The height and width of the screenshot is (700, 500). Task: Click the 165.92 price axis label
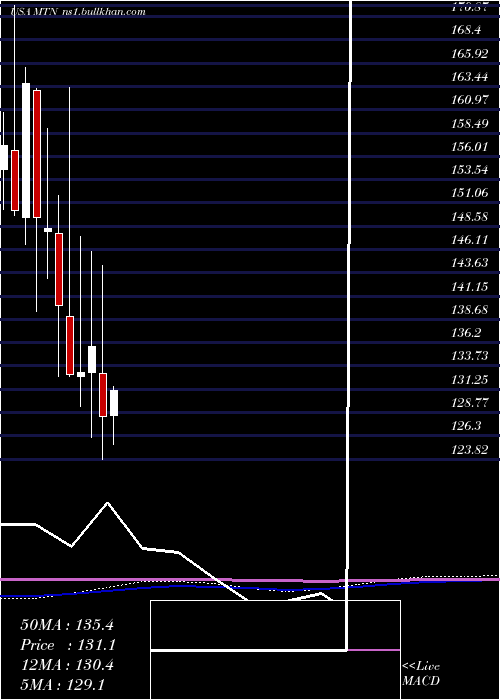(x=470, y=54)
